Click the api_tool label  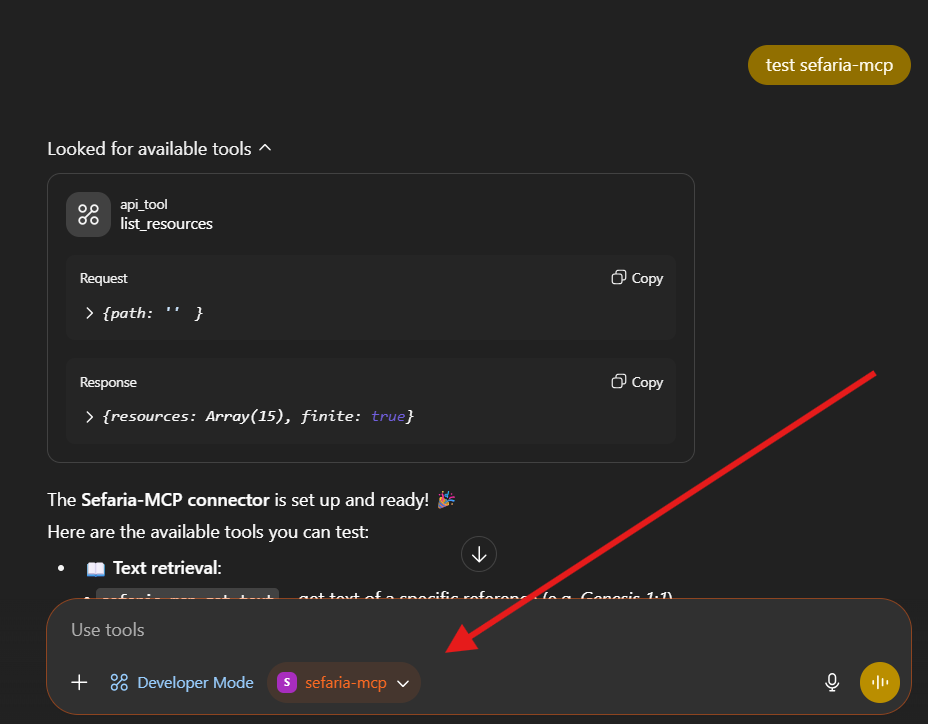click(x=144, y=204)
